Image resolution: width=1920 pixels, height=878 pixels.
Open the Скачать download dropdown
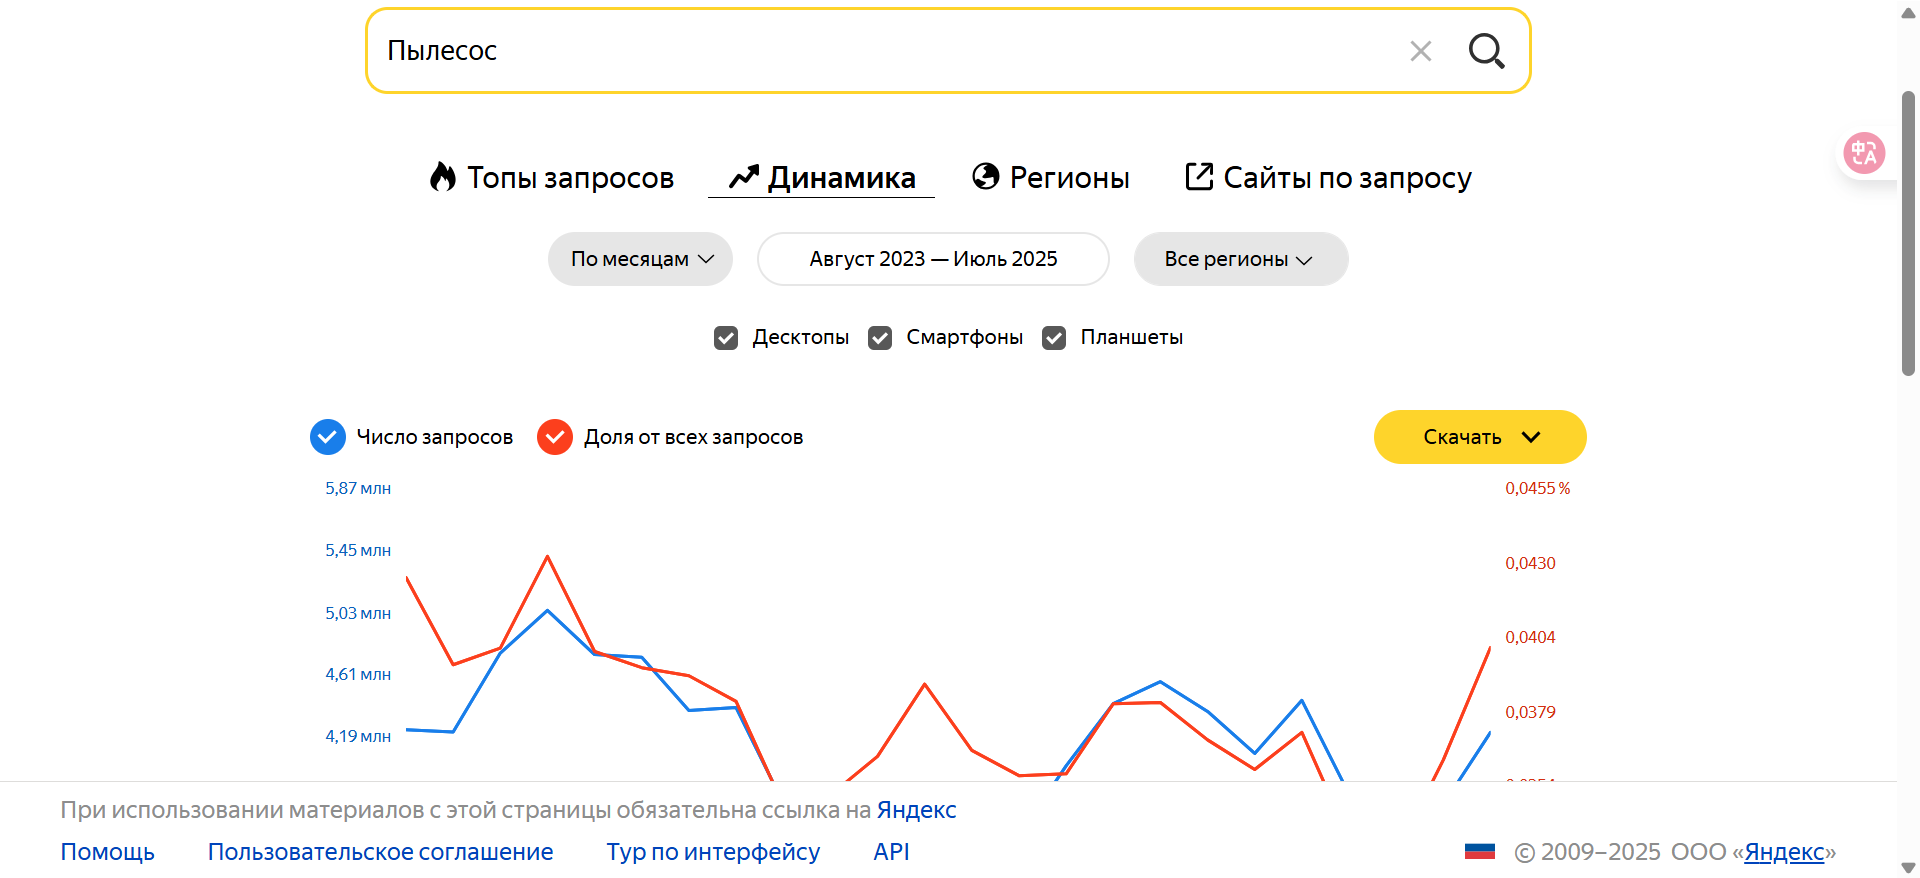coord(1479,437)
